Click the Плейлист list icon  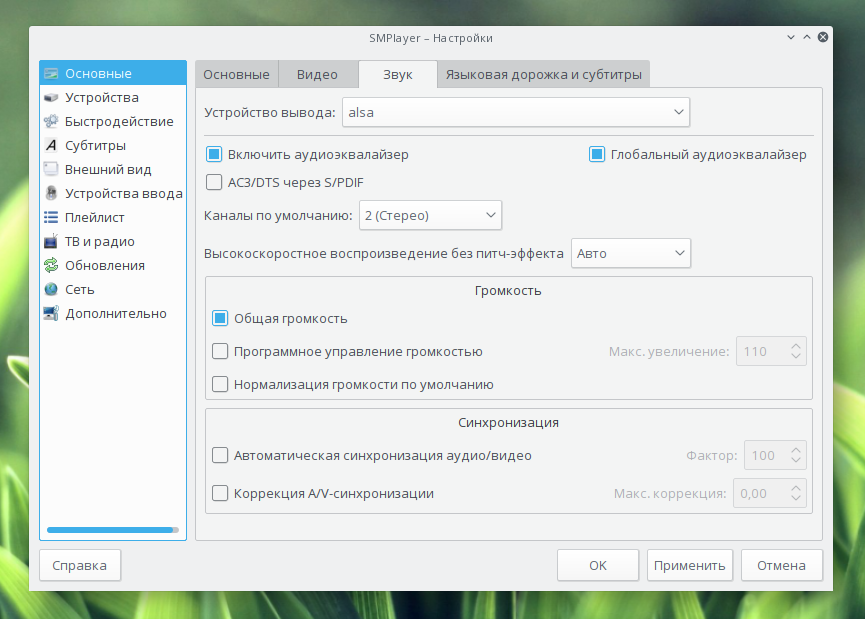pos(51,217)
